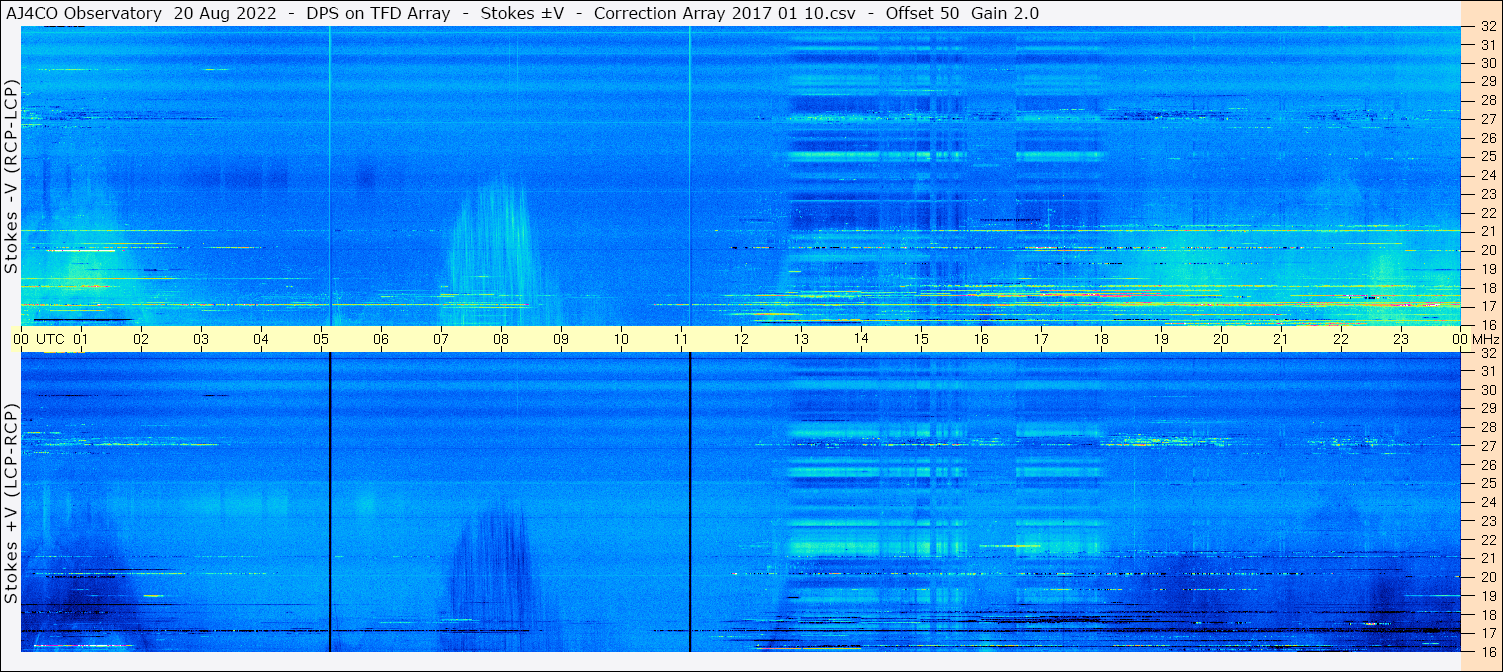Click the 16 hour tick on the time axis

tap(981, 339)
